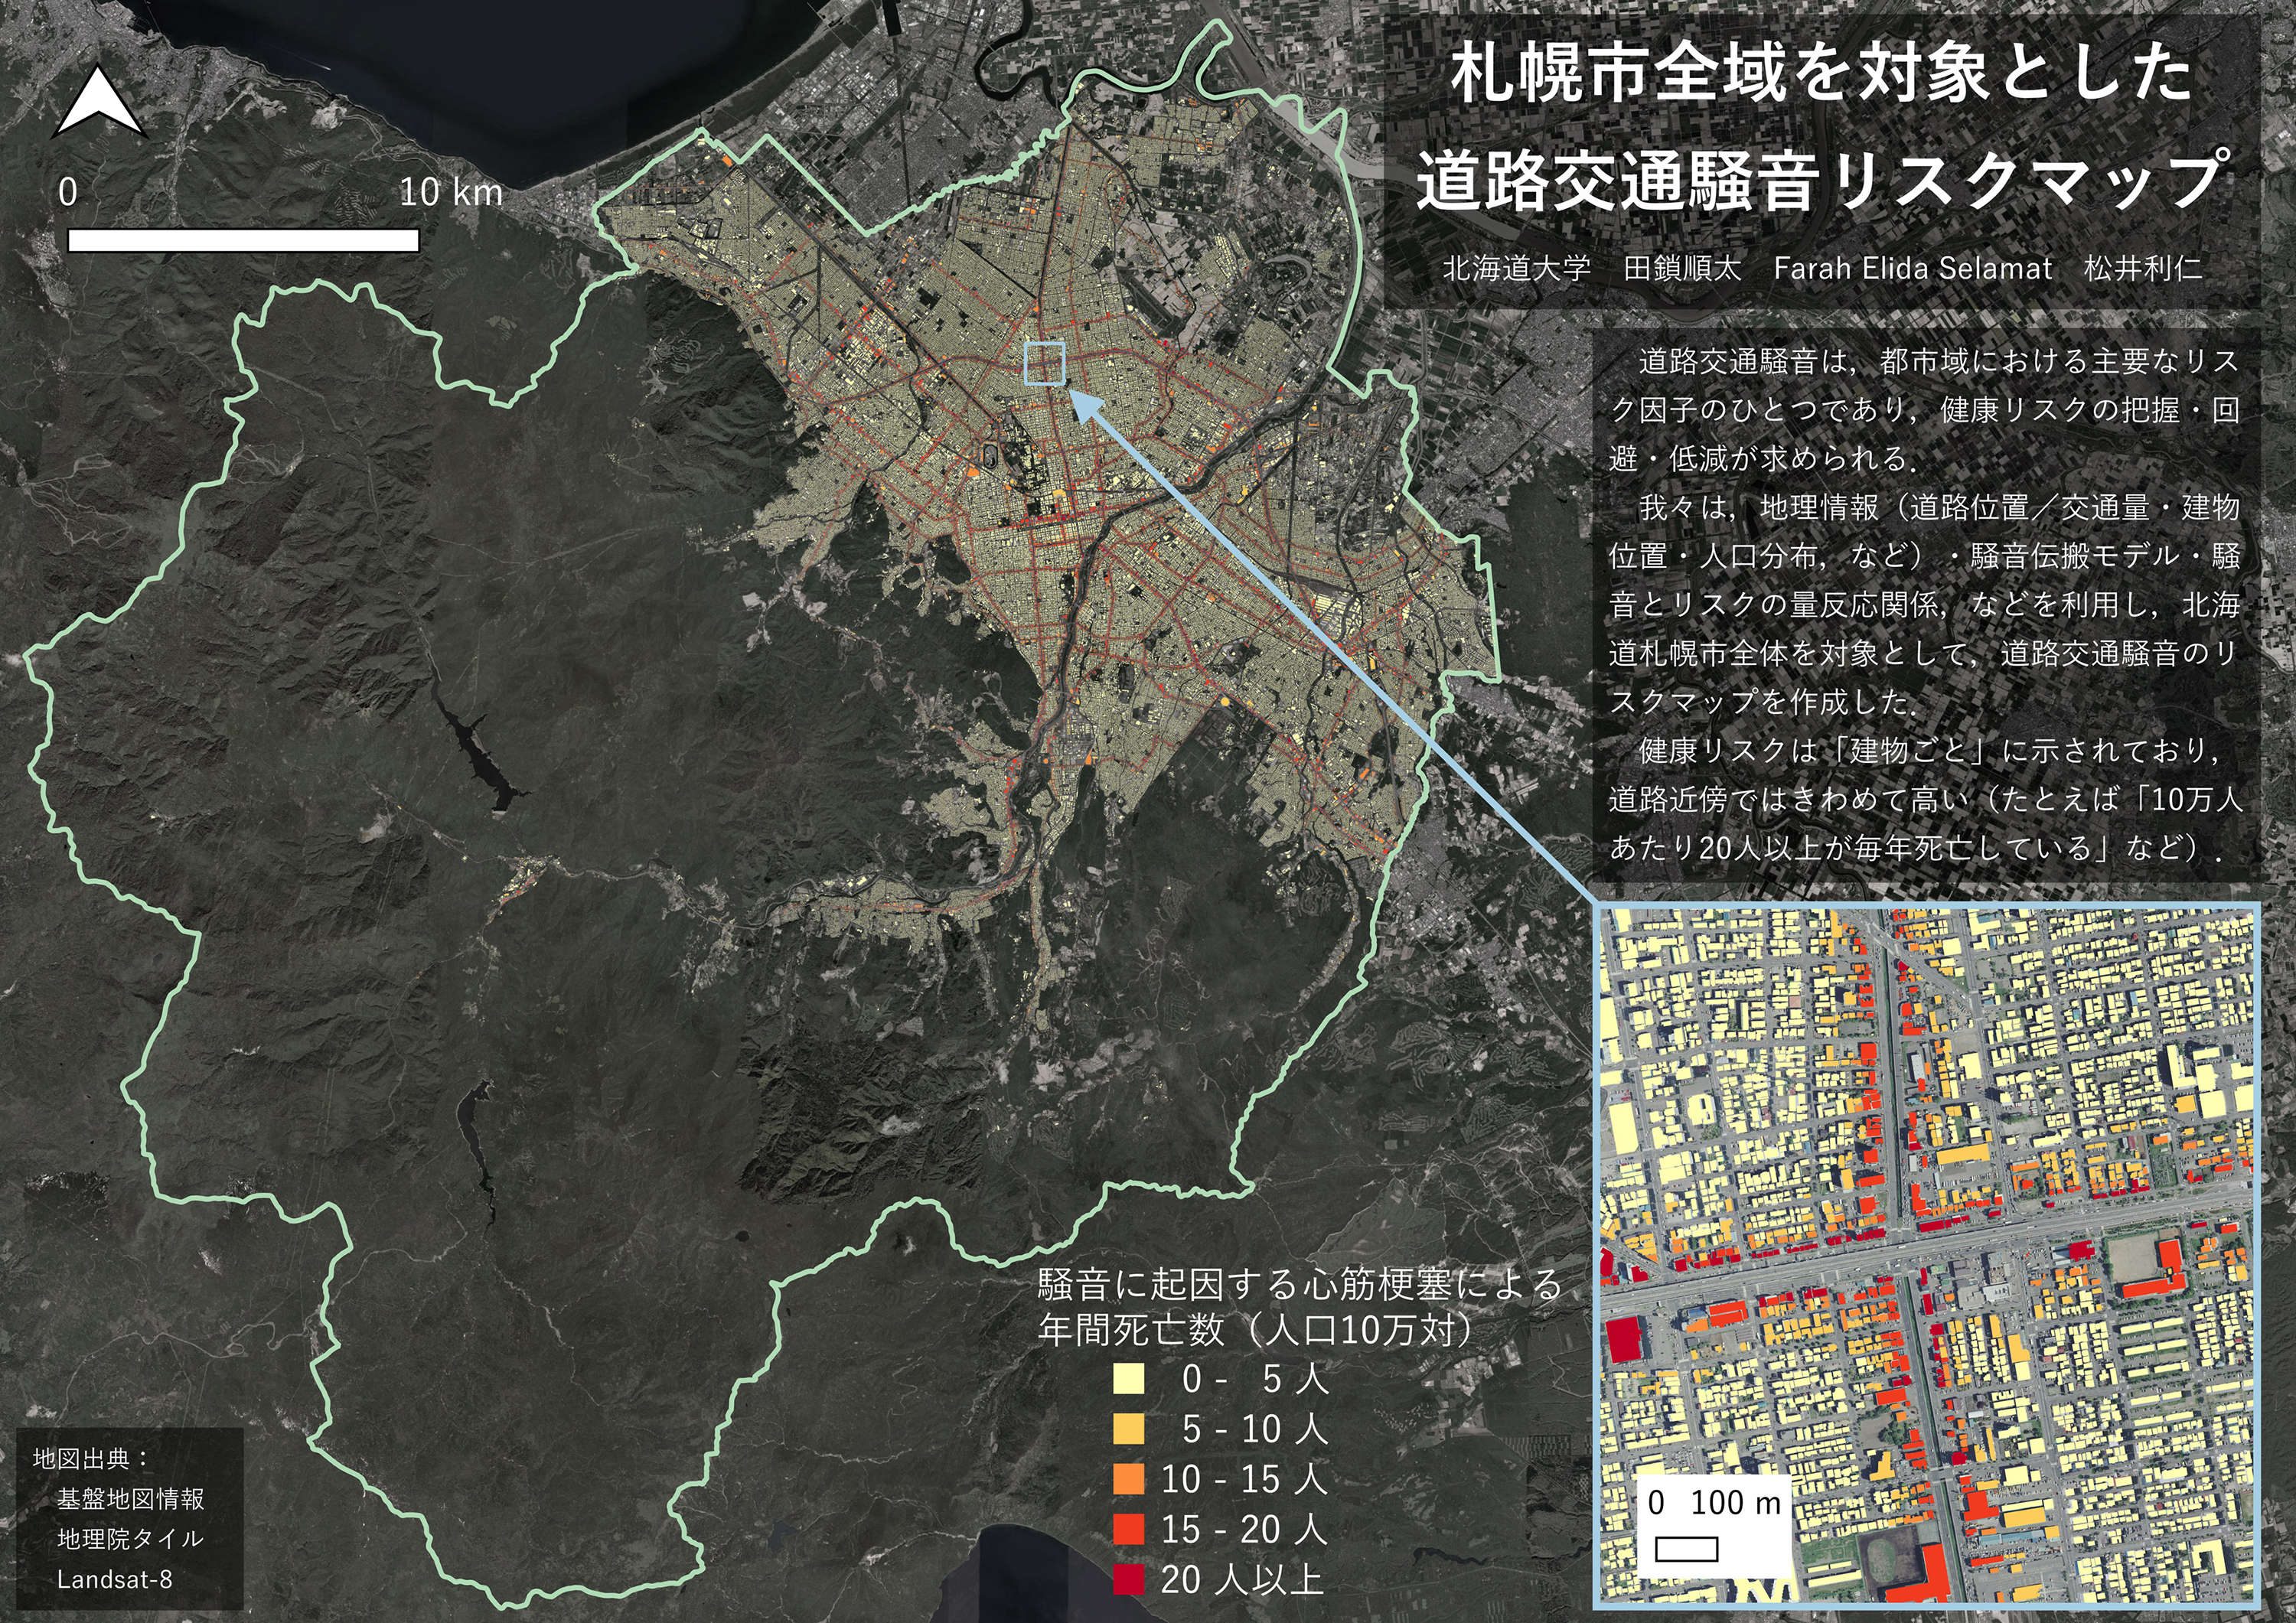Click the 10 km scale bar

point(243,240)
